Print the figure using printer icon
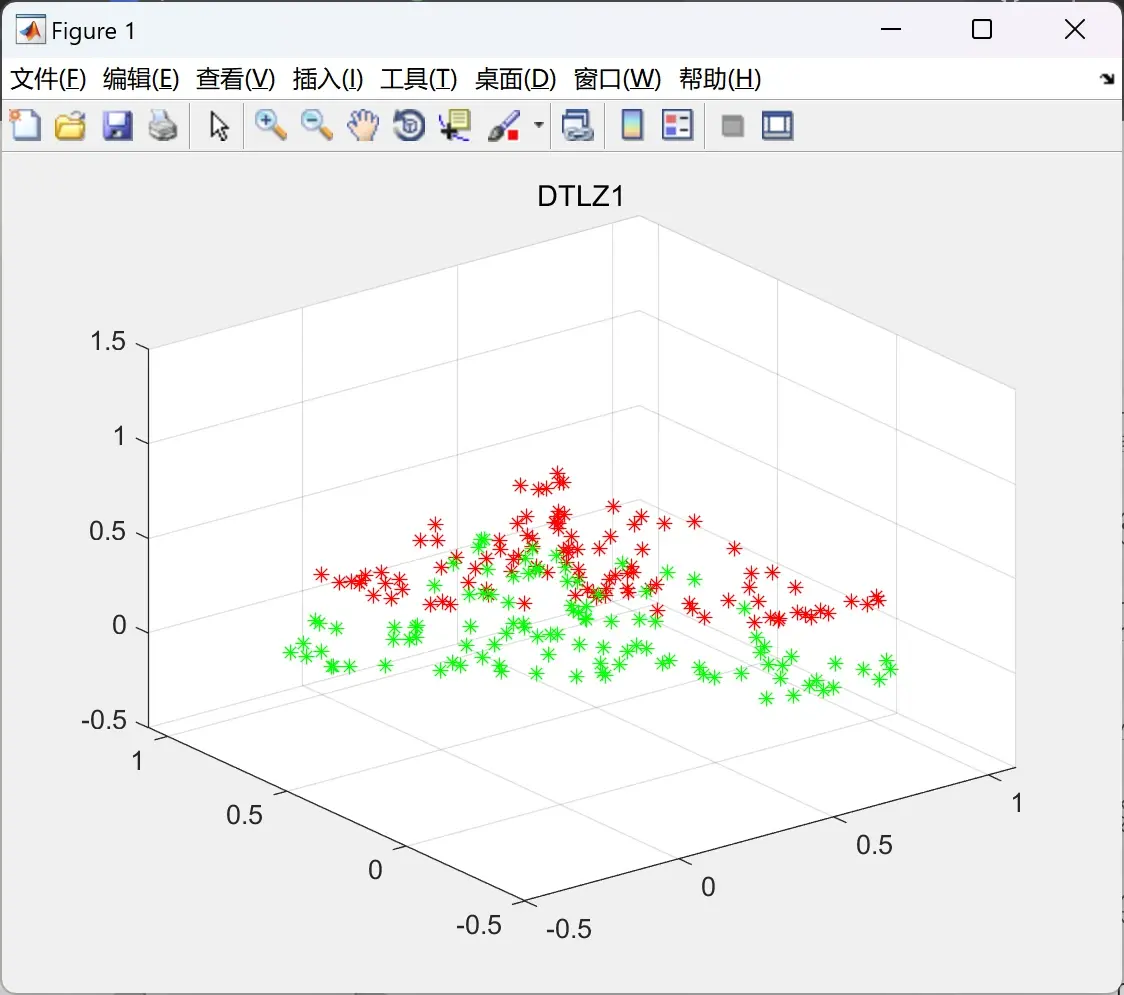This screenshot has height=995, width=1124. 163,125
